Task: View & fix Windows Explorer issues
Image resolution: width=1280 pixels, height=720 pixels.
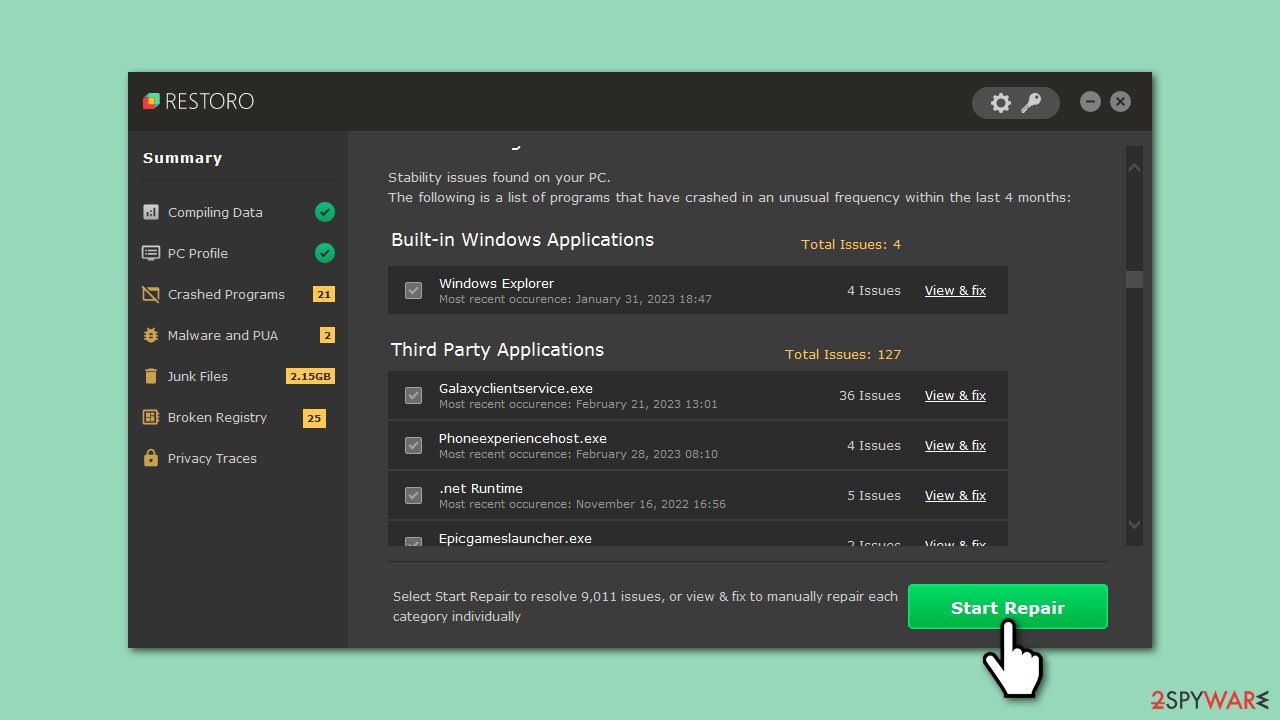Action: point(955,290)
